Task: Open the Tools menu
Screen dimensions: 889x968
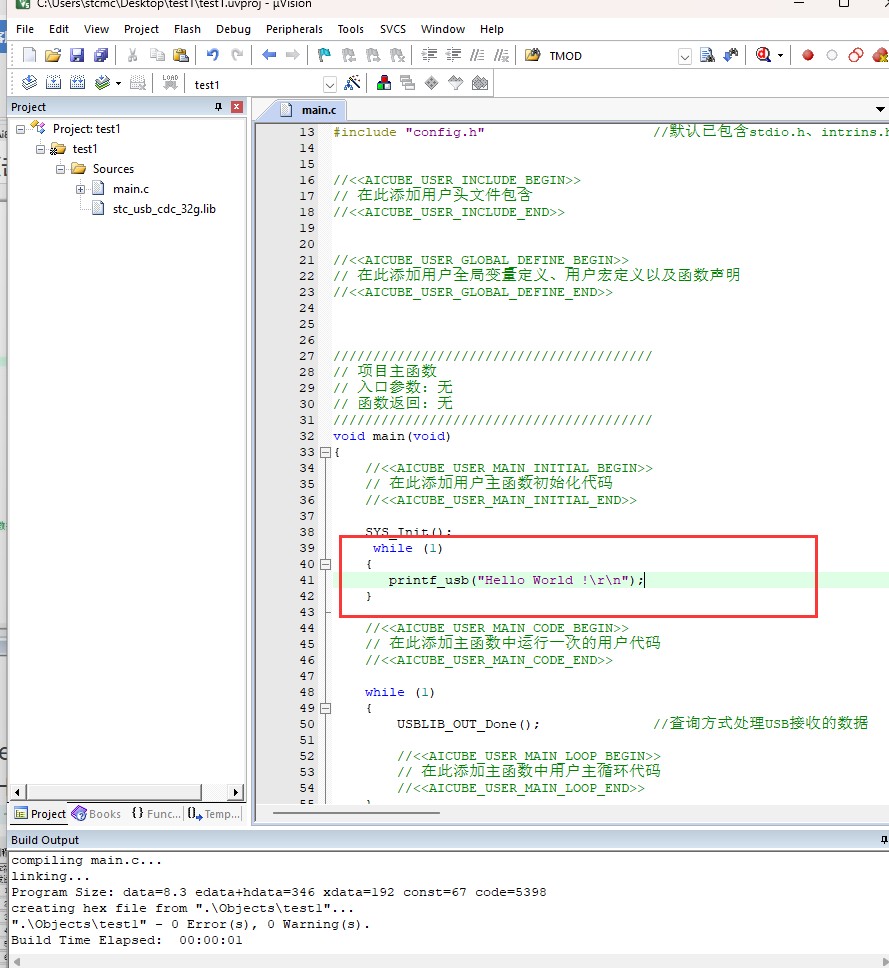Action: 350,29
